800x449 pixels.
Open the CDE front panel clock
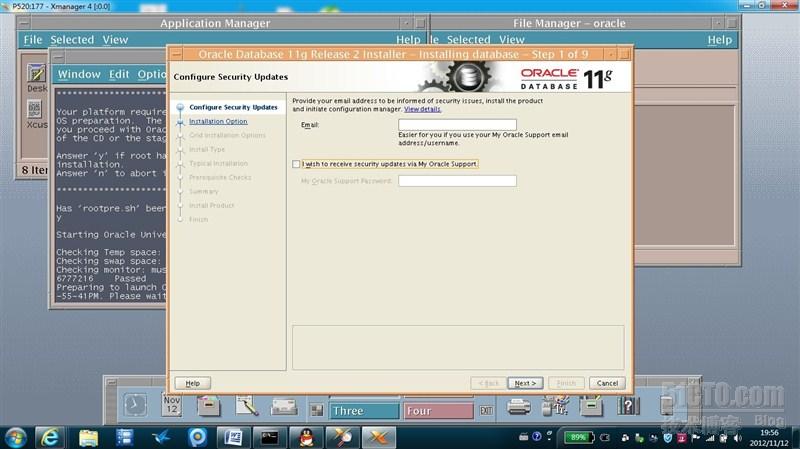135,405
